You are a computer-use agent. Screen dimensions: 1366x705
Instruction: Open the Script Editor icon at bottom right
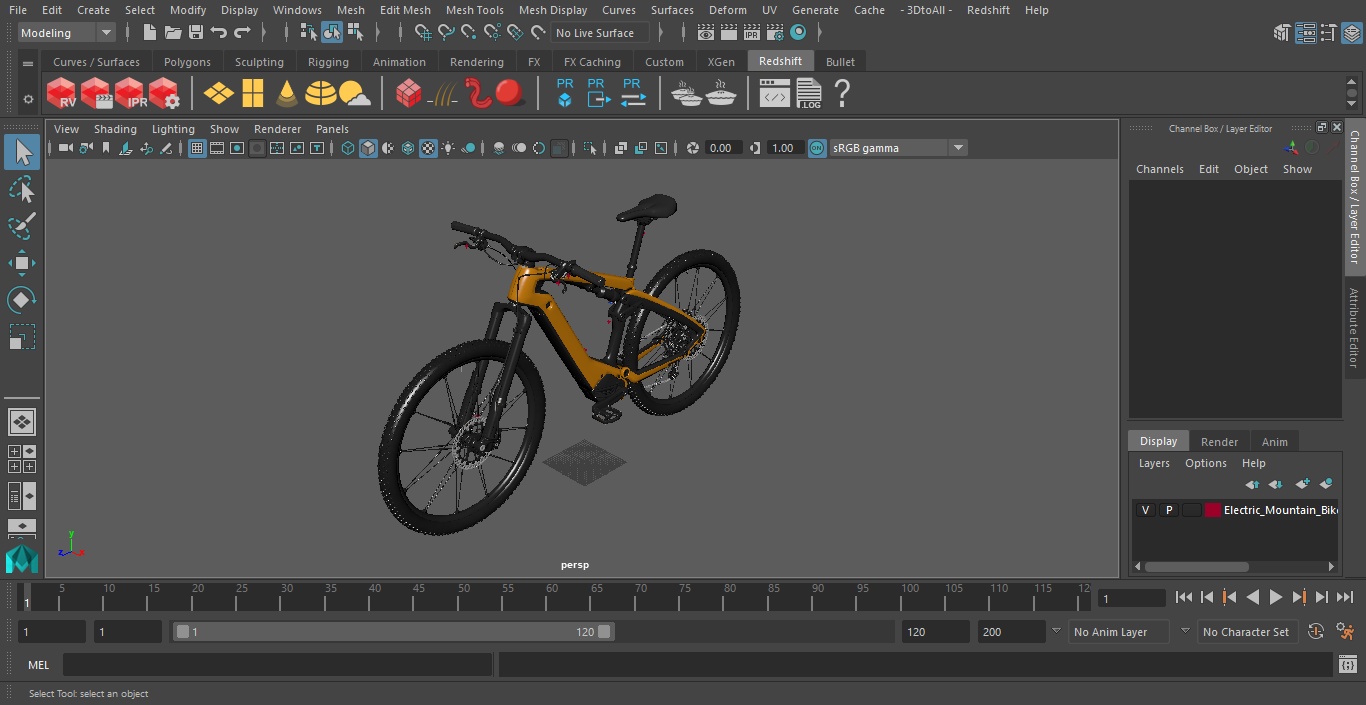(1347, 665)
